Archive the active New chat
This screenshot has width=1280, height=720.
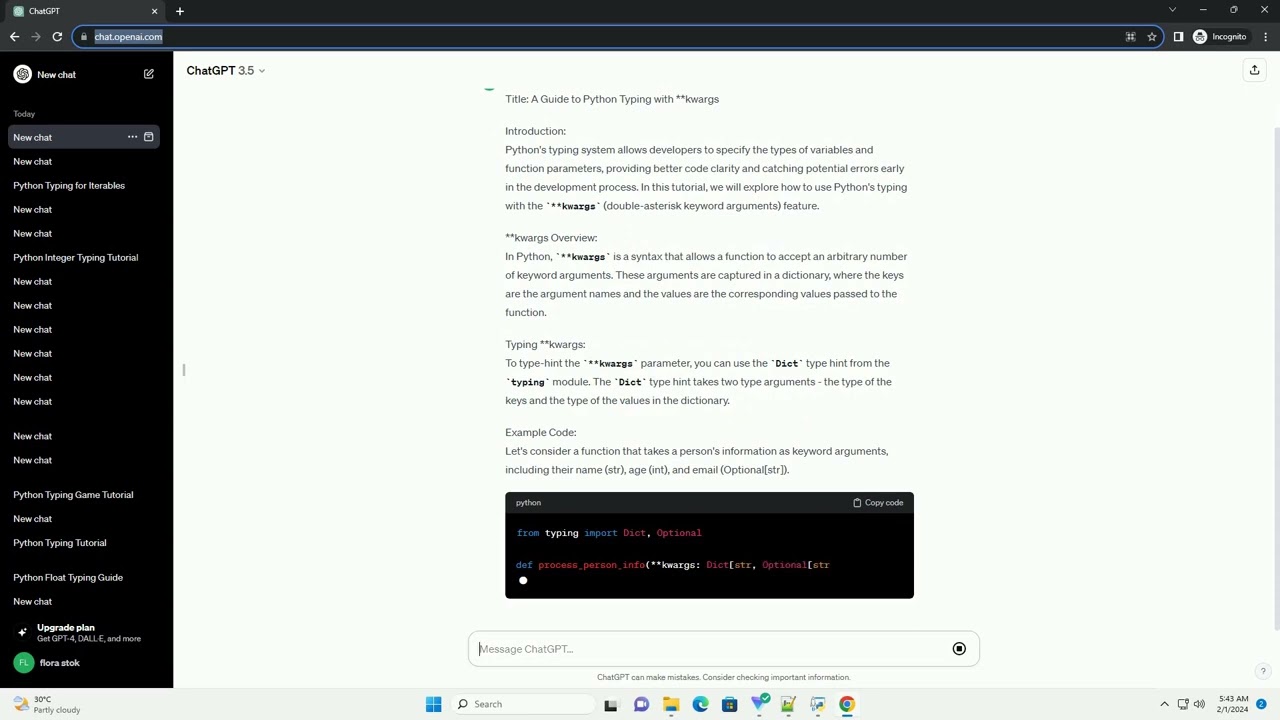coord(149,137)
